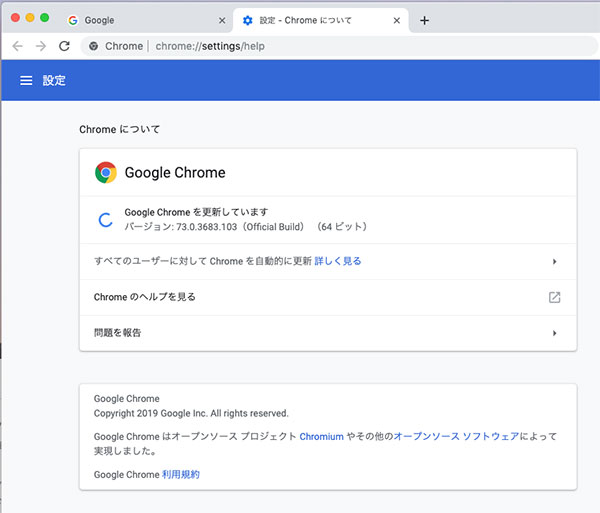The image size is (600, 513).
Task: Expand the automatic update row arrow
Action: coord(554,262)
